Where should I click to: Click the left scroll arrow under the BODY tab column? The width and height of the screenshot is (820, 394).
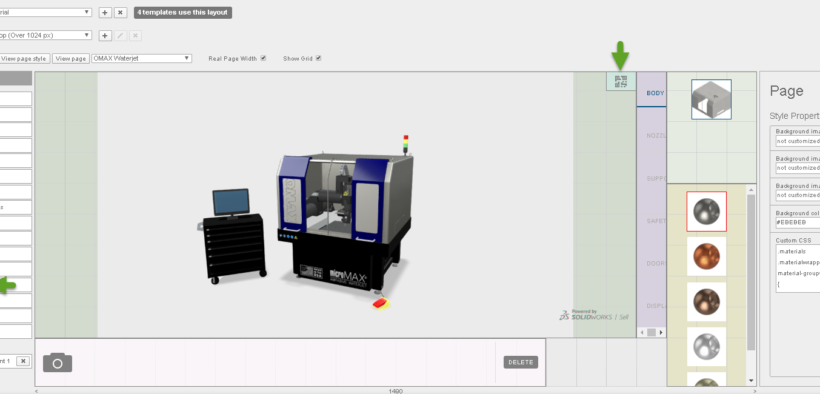641,332
